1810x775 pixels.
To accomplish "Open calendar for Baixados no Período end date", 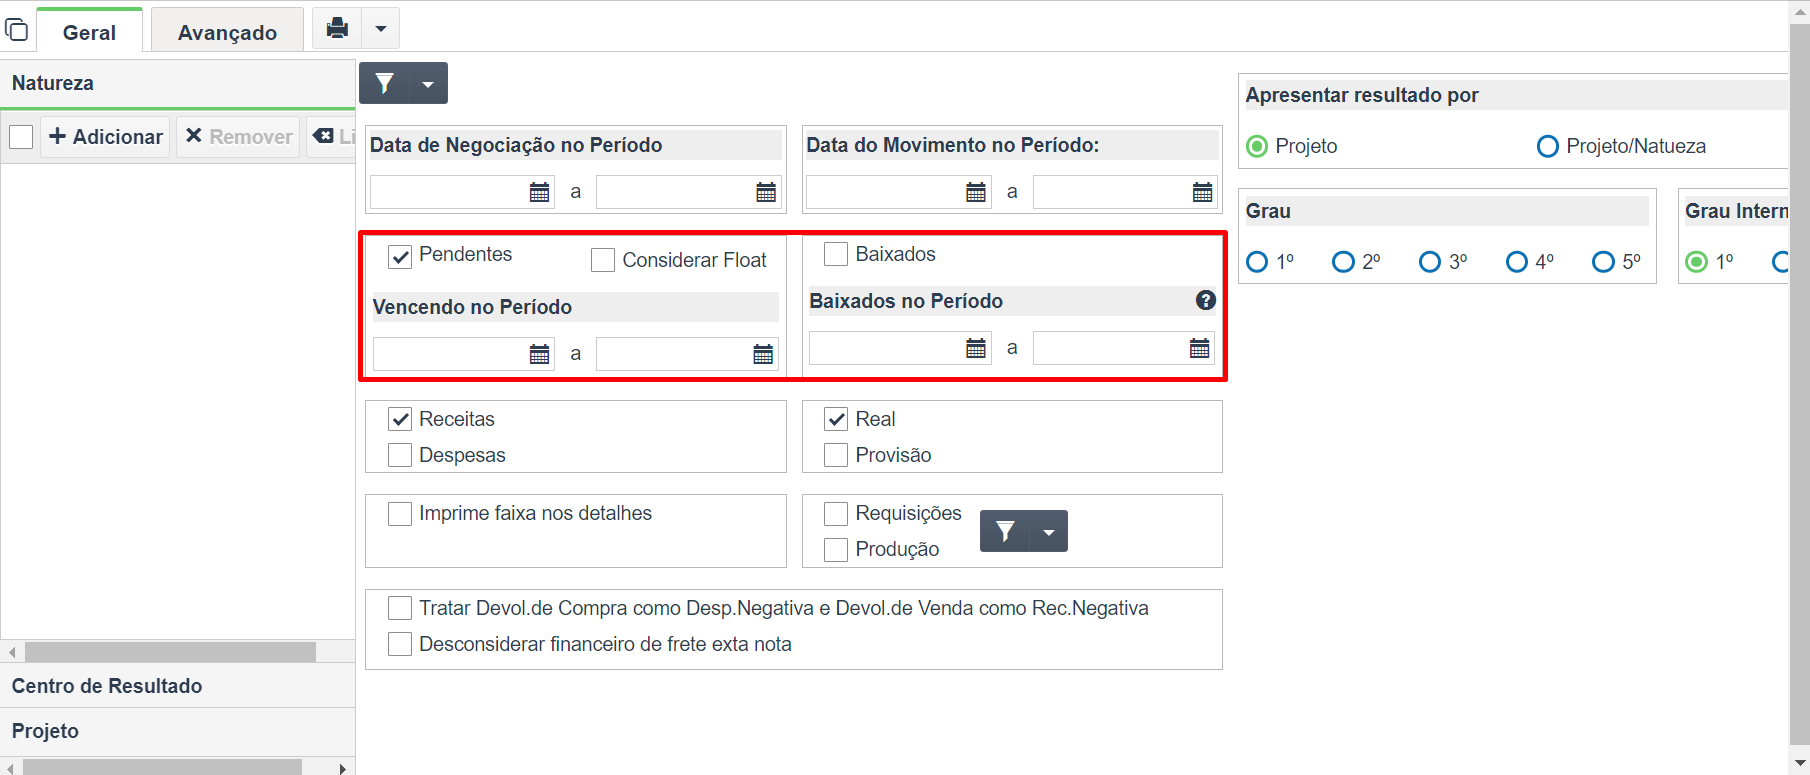I will (1199, 348).
